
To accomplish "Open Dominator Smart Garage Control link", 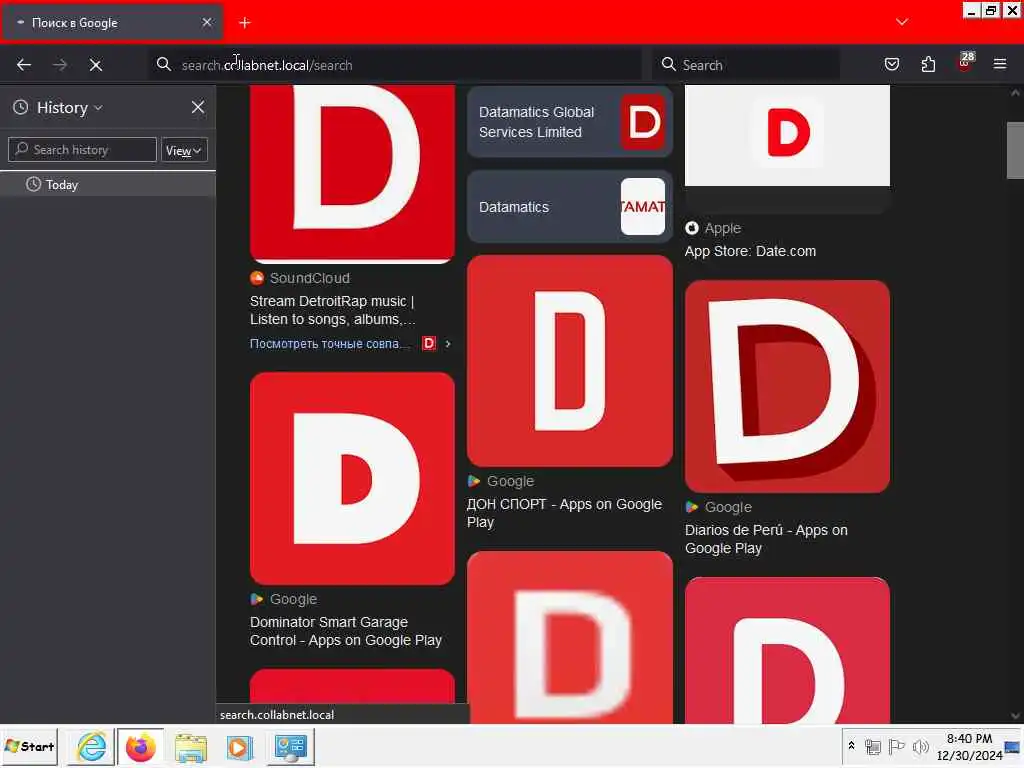I will click(x=345, y=632).
